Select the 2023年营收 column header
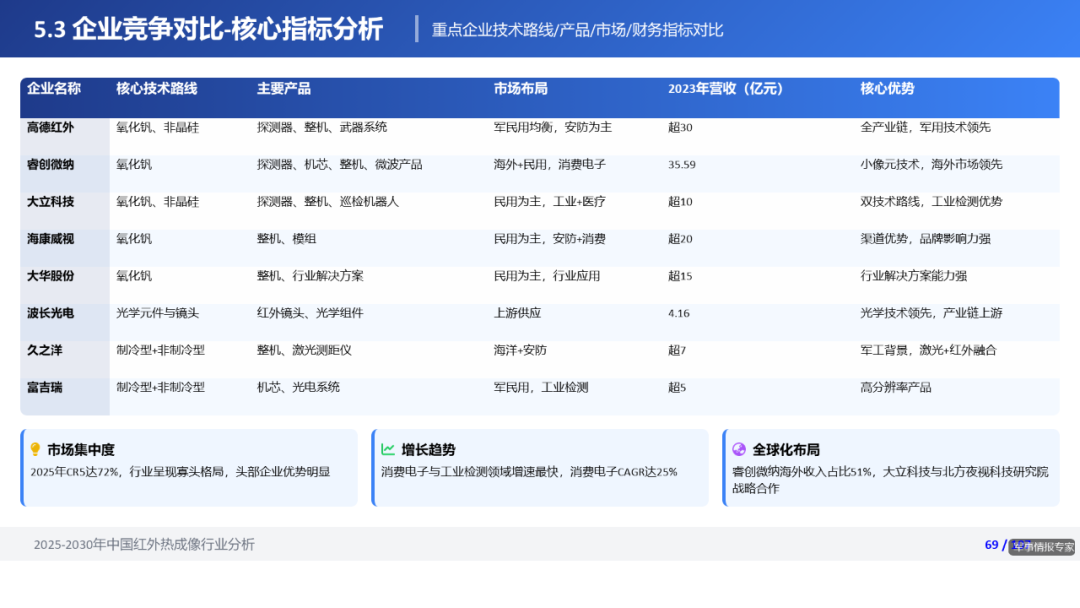 click(x=729, y=89)
